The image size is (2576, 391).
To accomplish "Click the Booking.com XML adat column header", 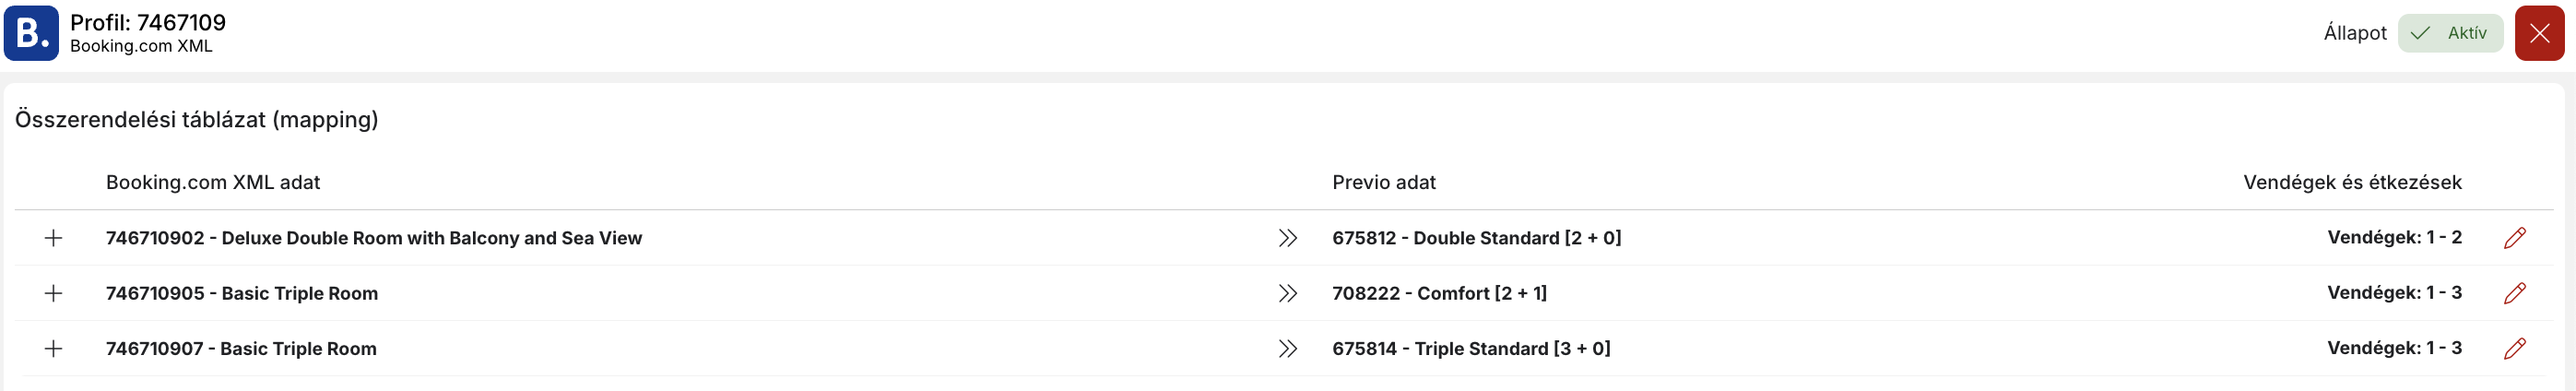I will pos(213,182).
